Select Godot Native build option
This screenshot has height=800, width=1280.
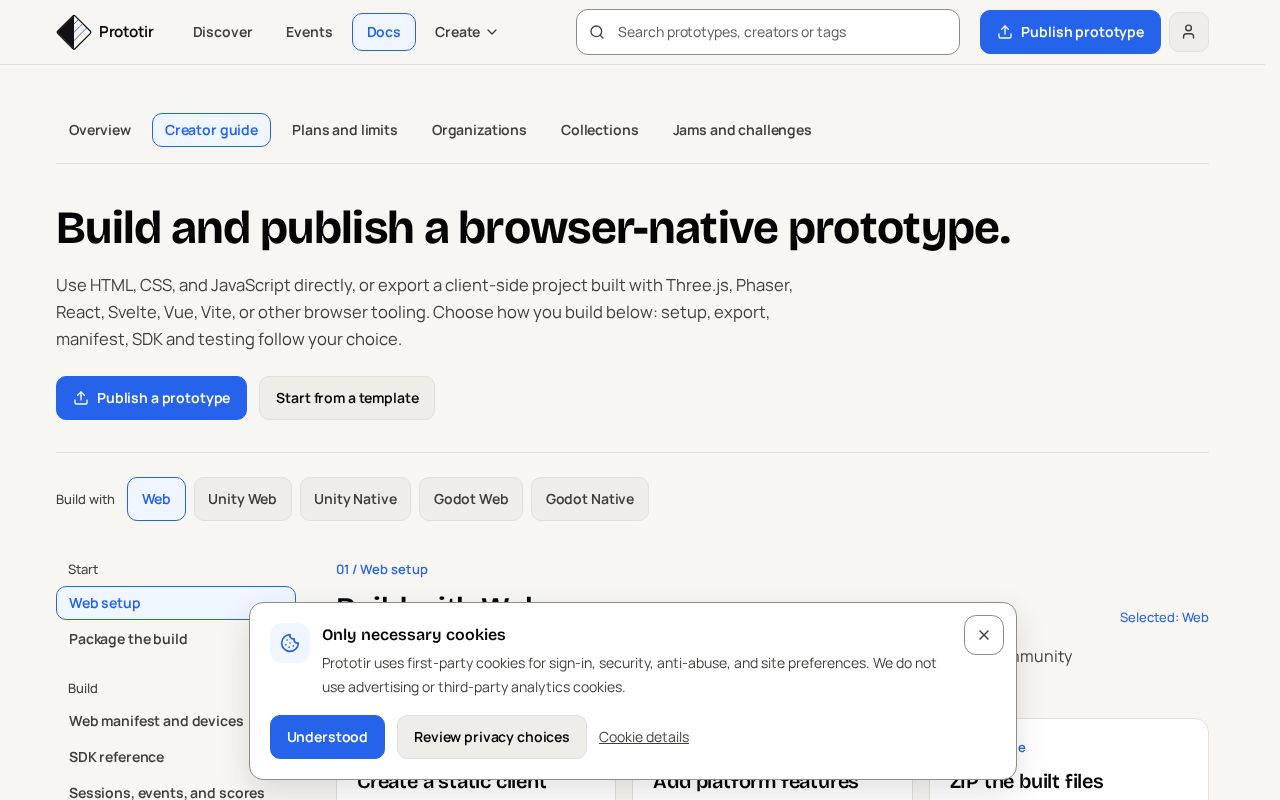click(x=590, y=499)
